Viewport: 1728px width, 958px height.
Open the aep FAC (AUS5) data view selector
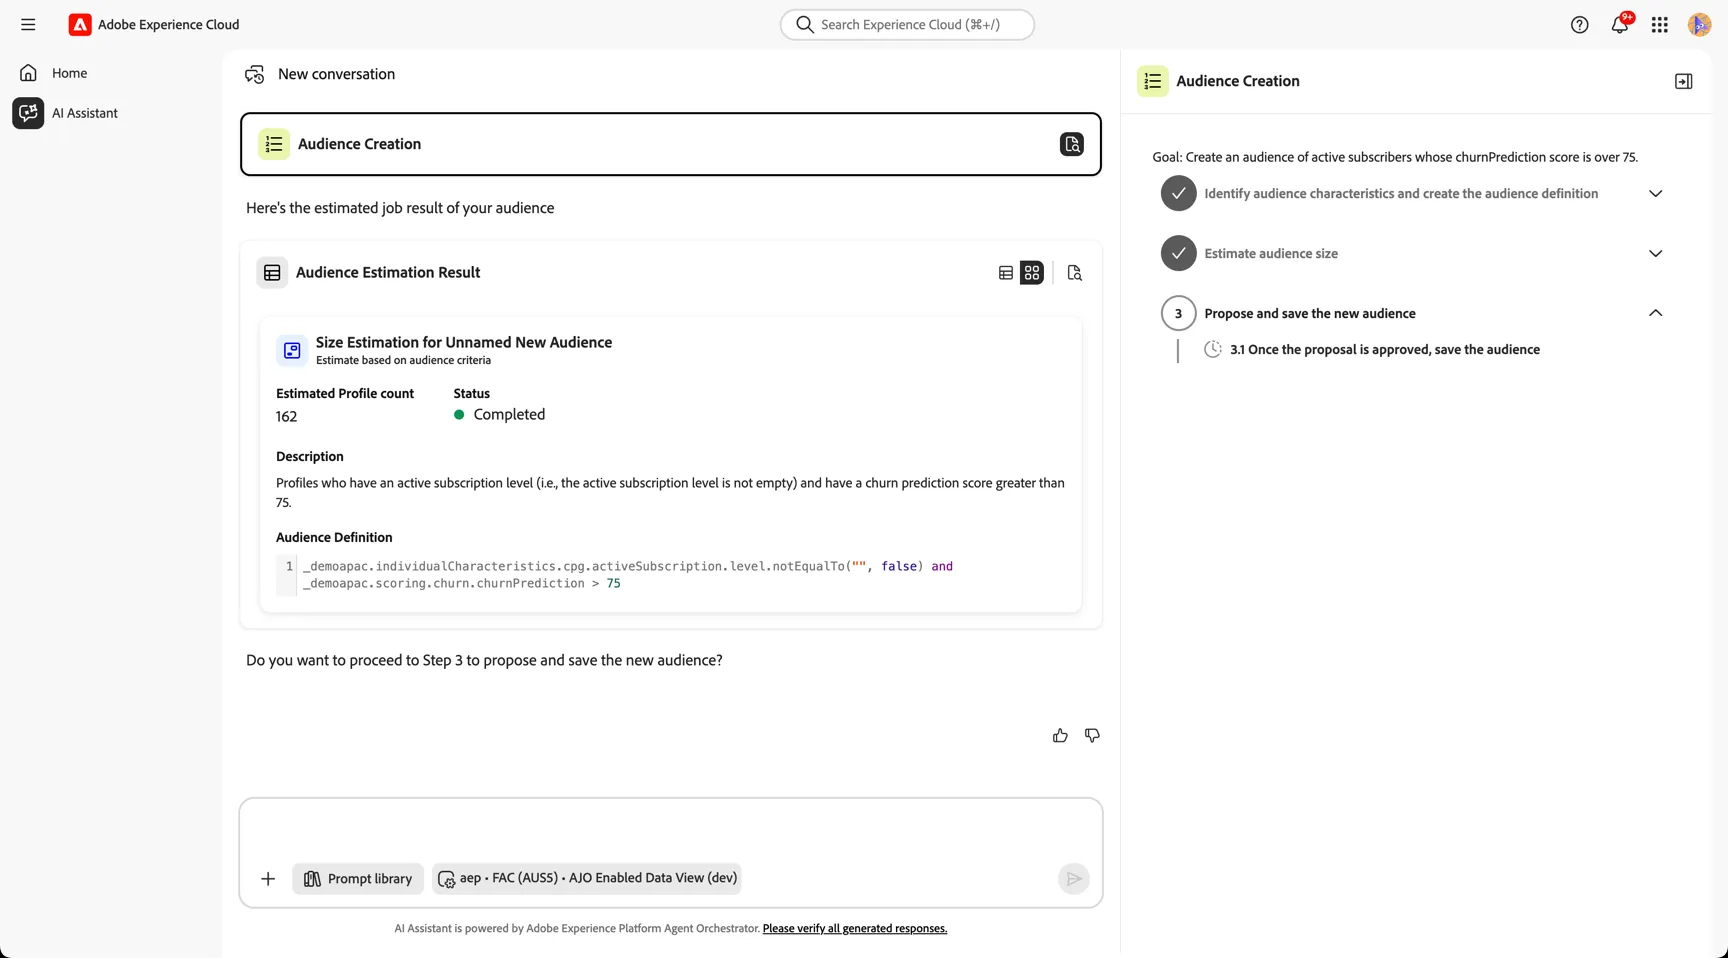pos(587,878)
